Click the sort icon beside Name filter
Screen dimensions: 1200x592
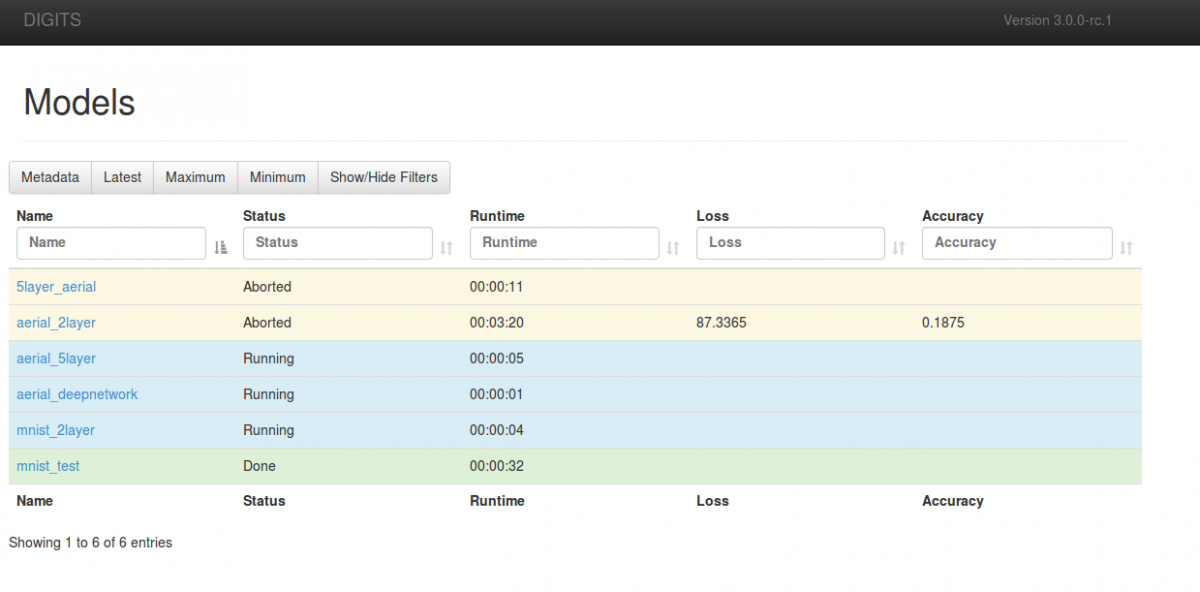point(221,247)
